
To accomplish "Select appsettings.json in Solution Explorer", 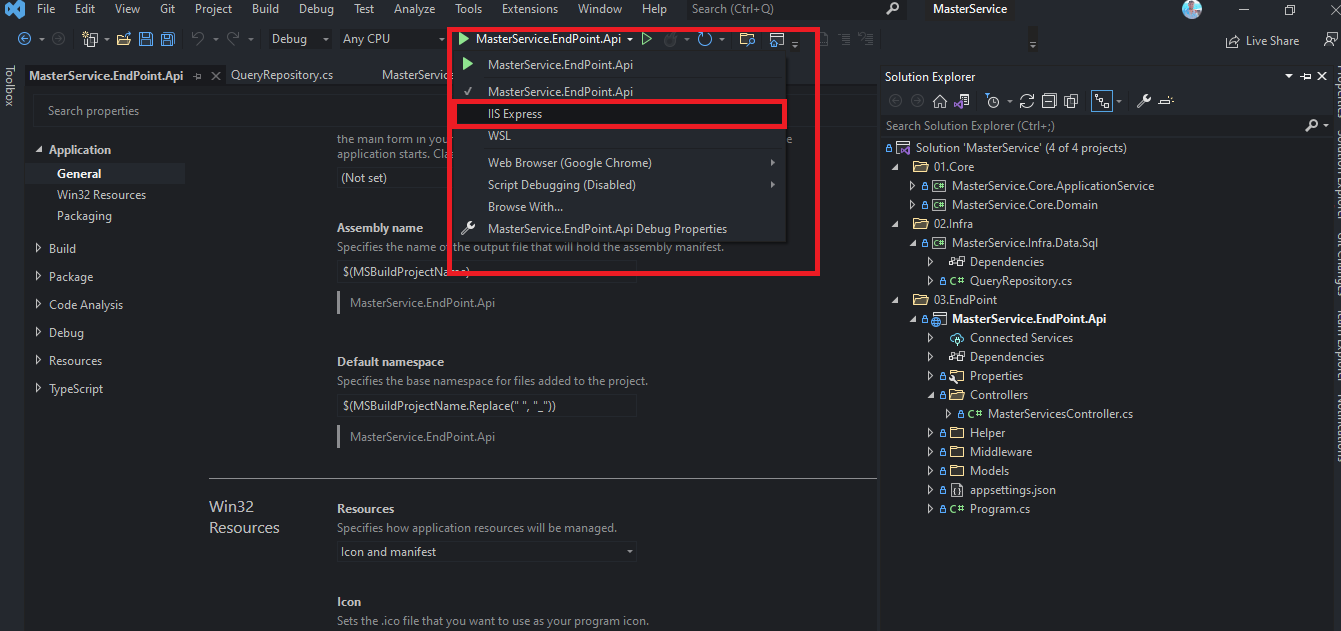I will [1012, 490].
